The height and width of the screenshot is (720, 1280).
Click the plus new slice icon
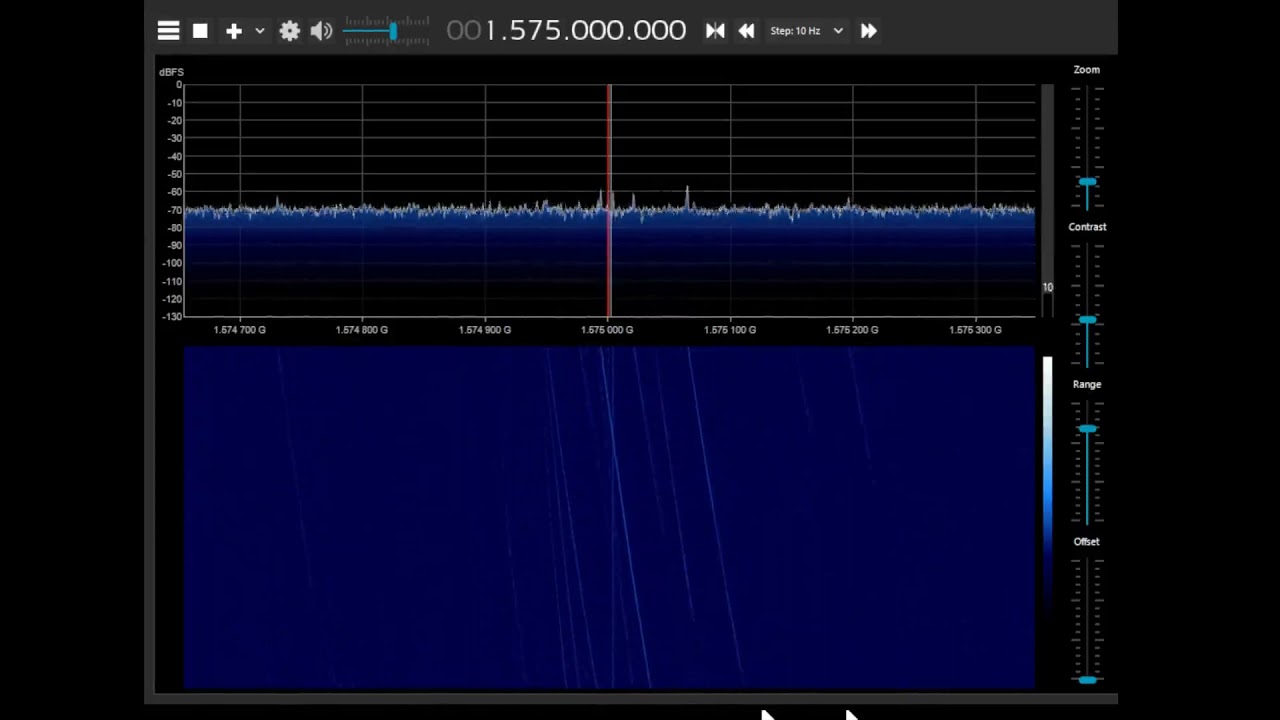[233, 31]
